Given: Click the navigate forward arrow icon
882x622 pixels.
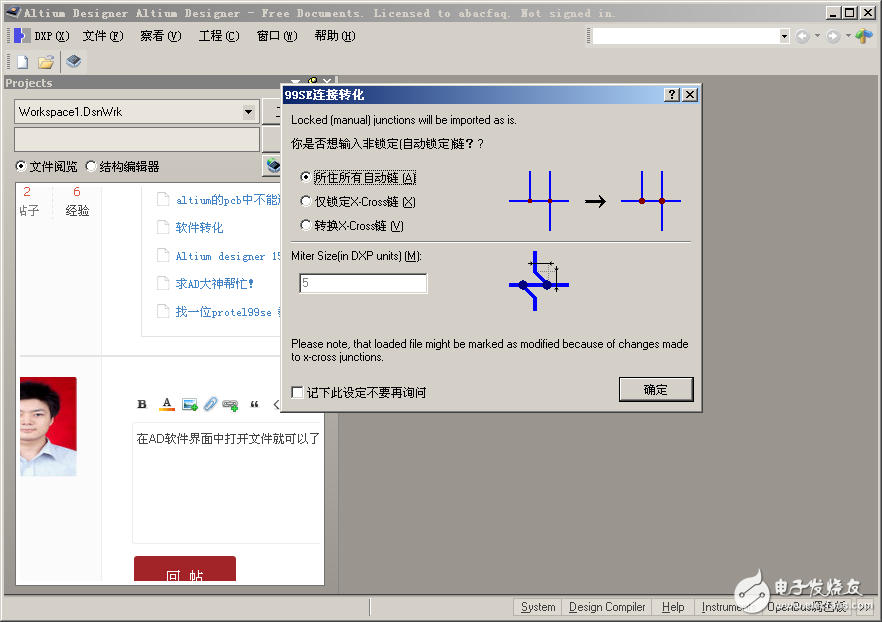Looking at the screenshot, I should coord(833,37).
